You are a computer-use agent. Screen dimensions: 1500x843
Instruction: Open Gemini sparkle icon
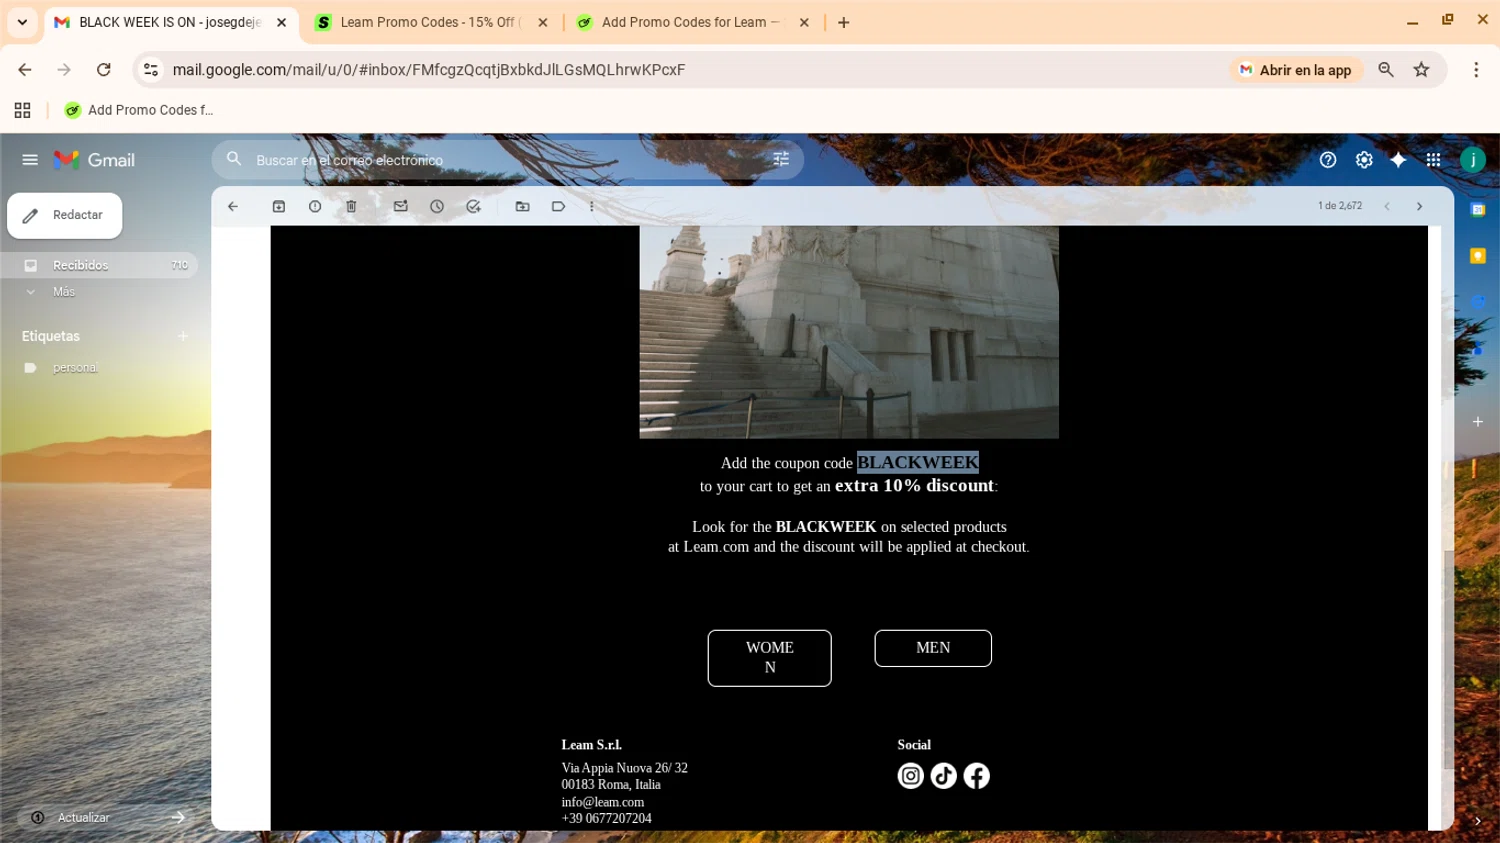1398,160
